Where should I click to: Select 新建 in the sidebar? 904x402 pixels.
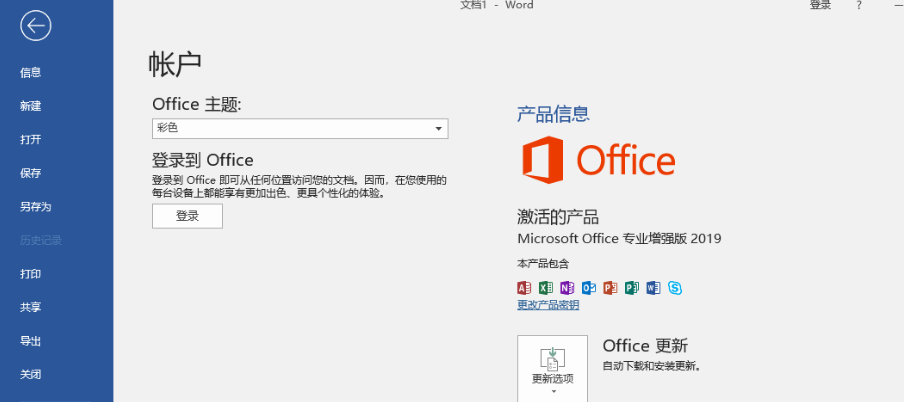pyautogui.click(x=31, y=106)
